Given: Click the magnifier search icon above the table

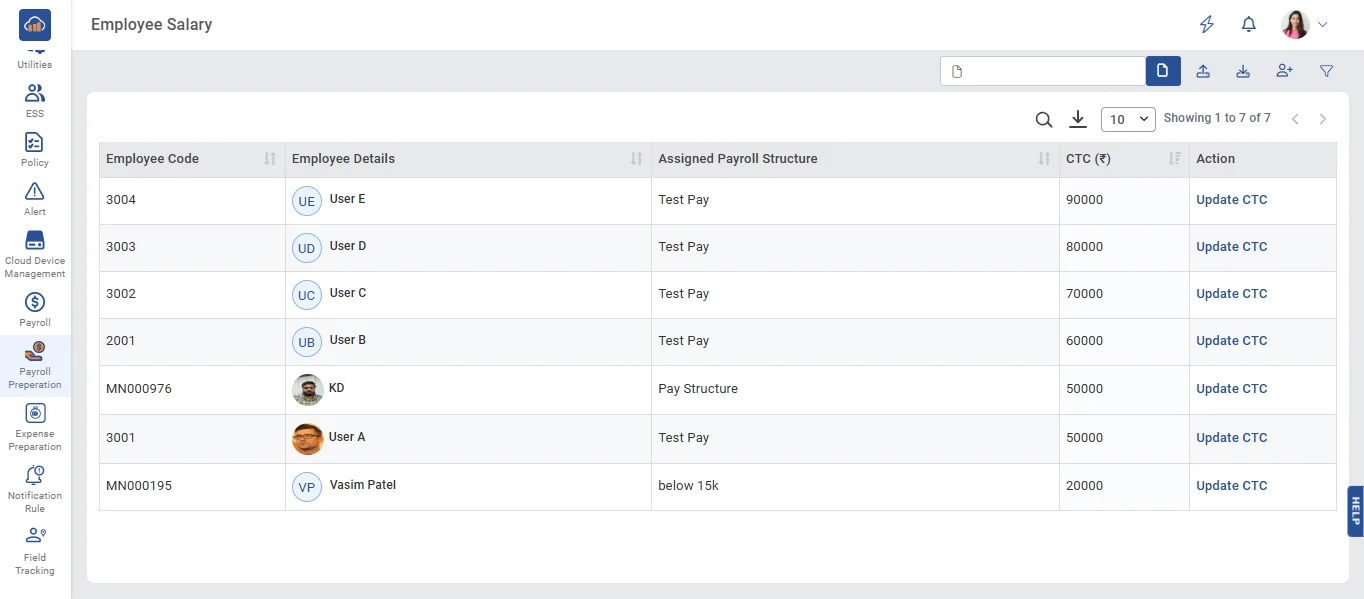Looking at the screenshot, I should [1043, 120].
